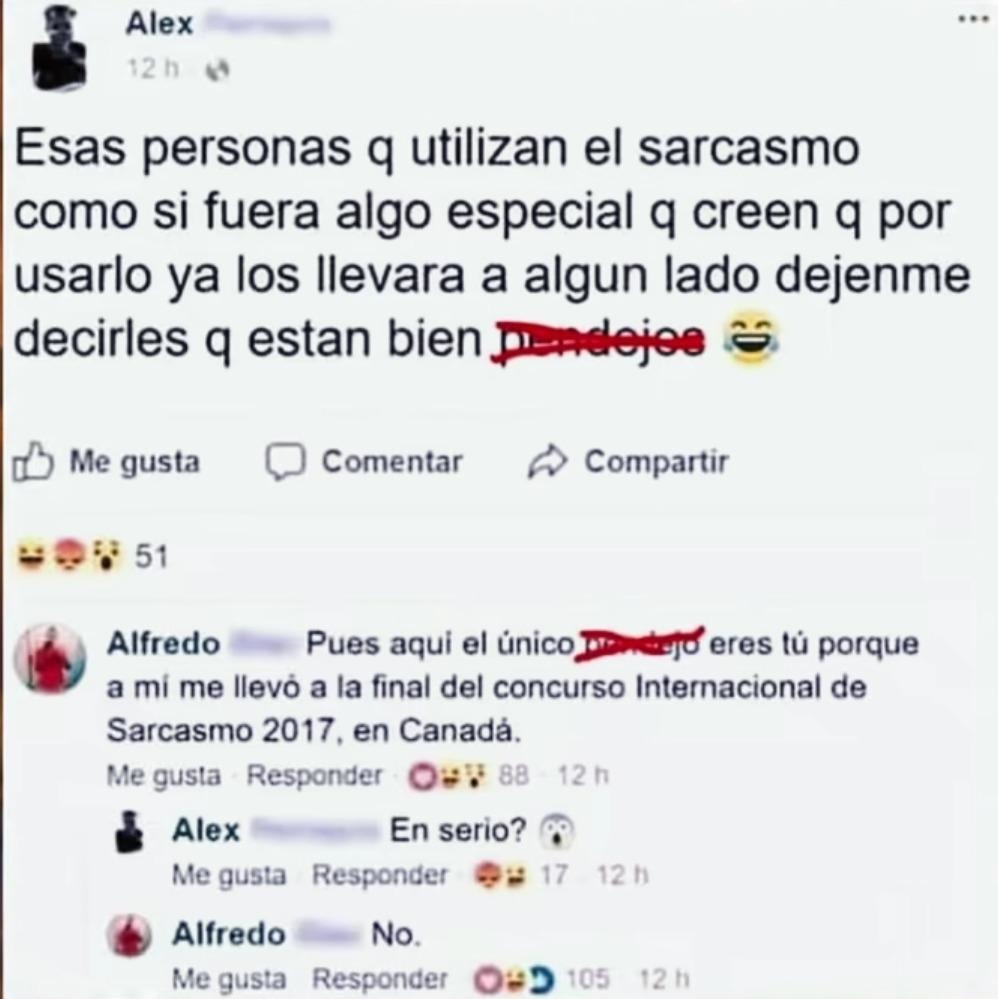This screenshot has width=998, height=999.
Task: Open Alex's profile from post author name
Action: 159,25
